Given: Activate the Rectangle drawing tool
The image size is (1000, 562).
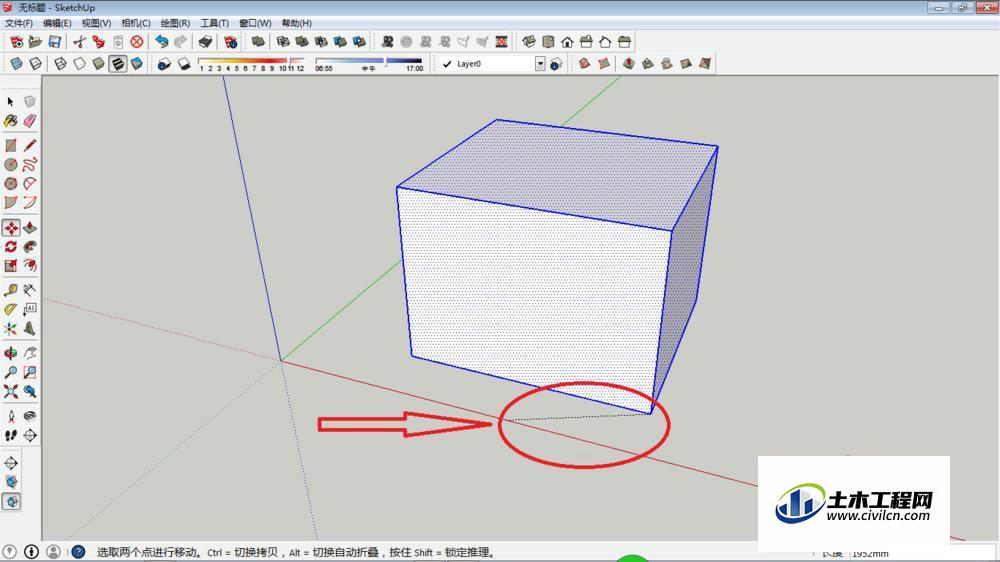Looking at the screenshot, I should [x=10, y=145].
